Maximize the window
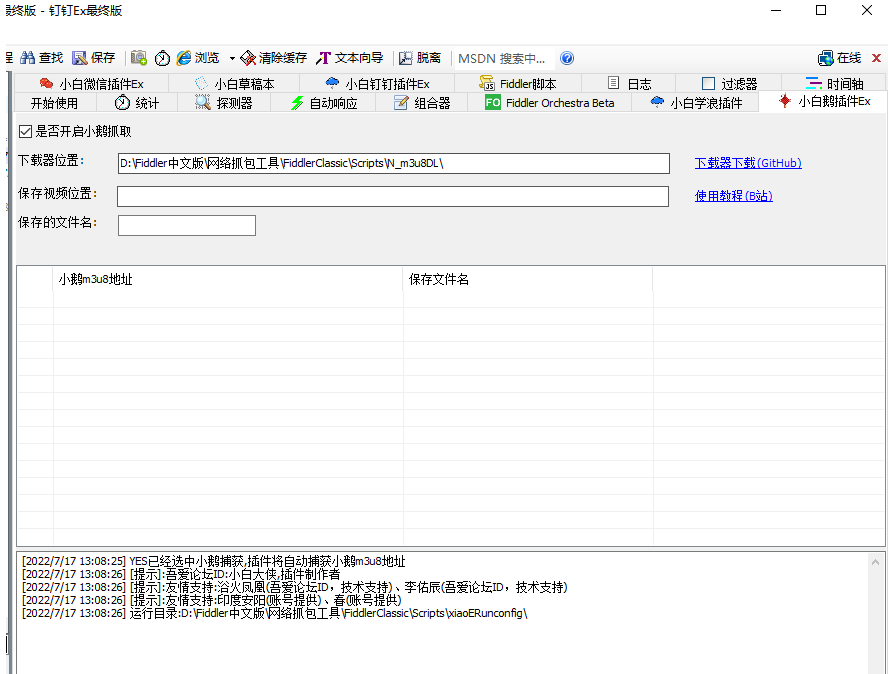The width and height of the screenshot is (888, 674). 821,10
